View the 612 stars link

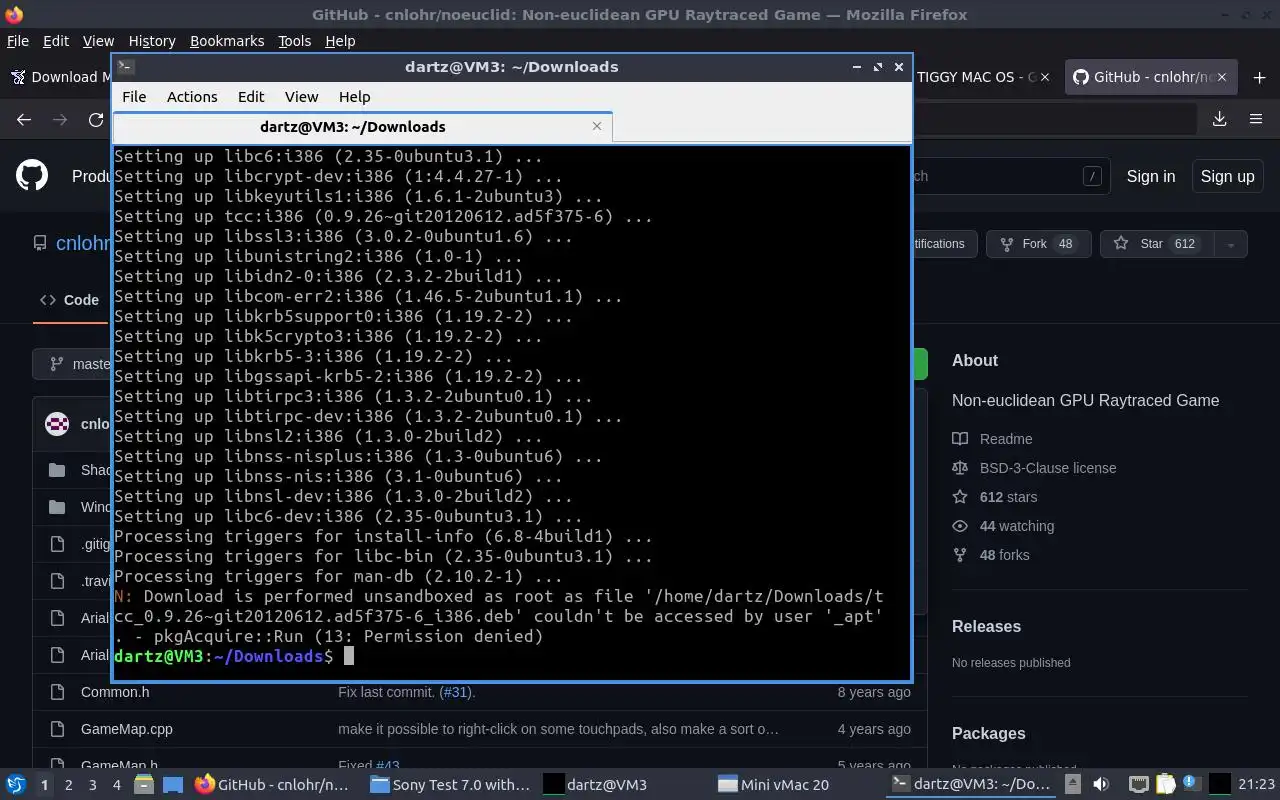click(x=1008, y=497)
